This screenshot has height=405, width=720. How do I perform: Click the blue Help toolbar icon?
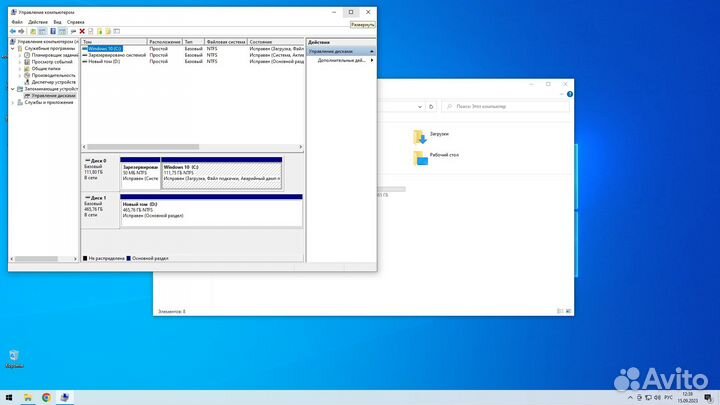[53, 31]
